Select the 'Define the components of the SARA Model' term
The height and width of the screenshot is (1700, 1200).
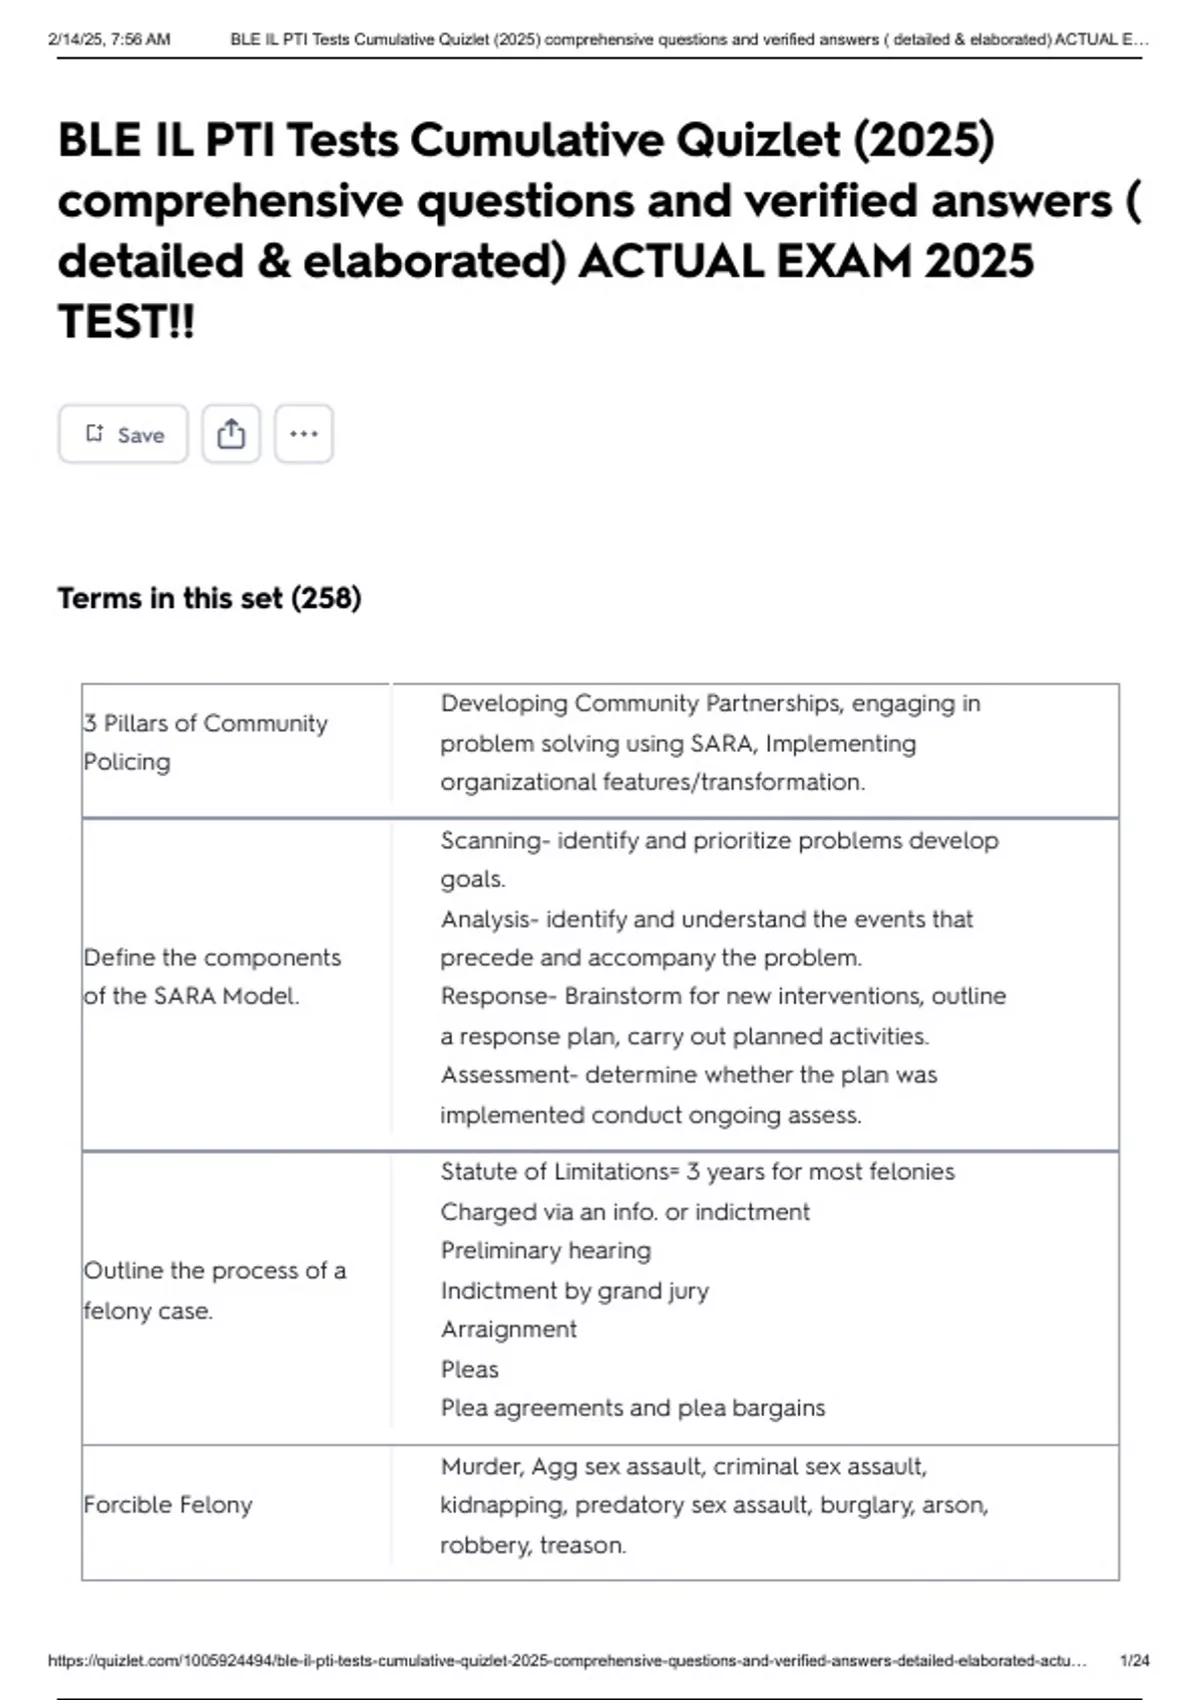(x=213, y=976)
